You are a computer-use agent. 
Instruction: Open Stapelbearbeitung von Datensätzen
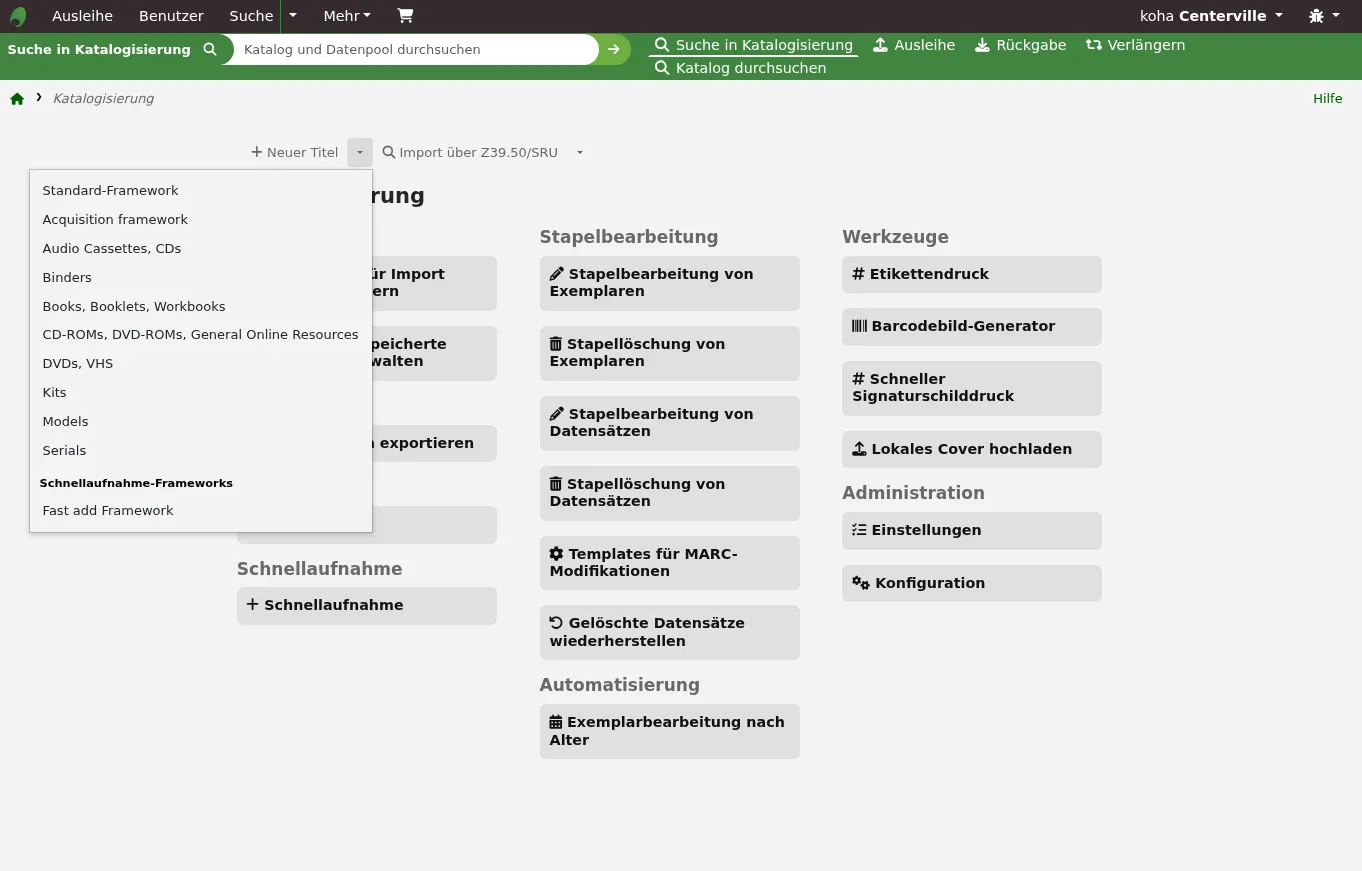point(670,423)
